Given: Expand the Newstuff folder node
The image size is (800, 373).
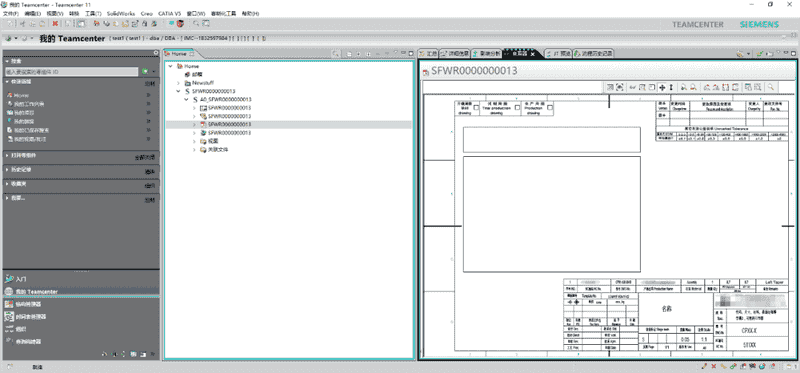Looking at the screenshot, I should pyautogui.click(x=178, y=83).
